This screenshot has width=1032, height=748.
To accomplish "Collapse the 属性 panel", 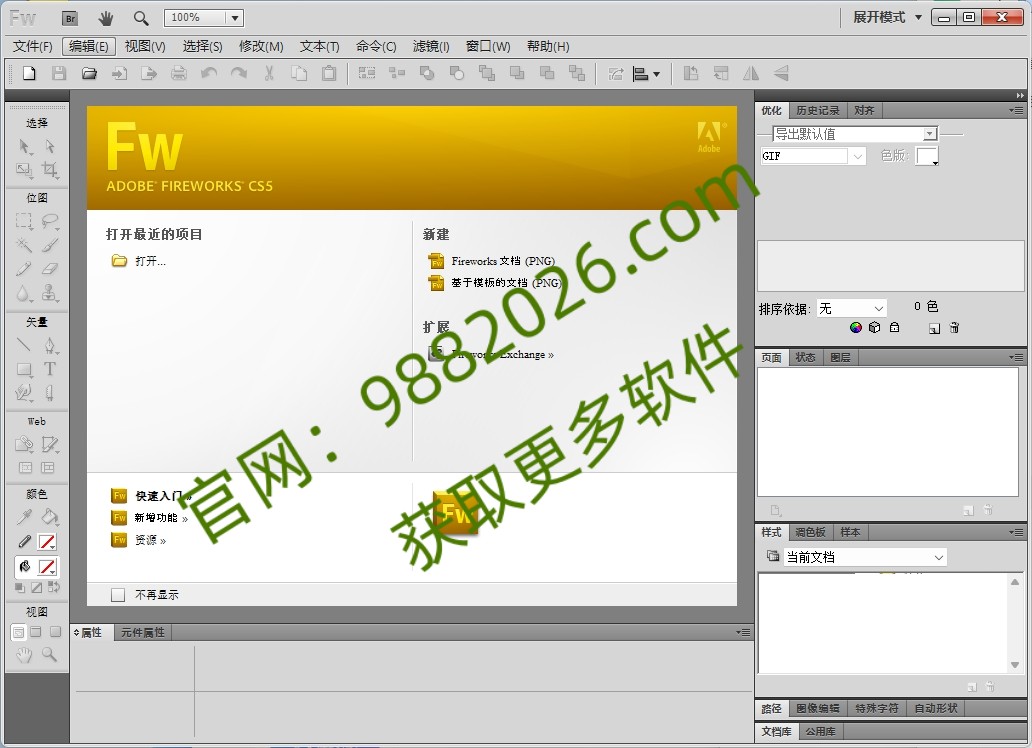I will click(77, 633).
